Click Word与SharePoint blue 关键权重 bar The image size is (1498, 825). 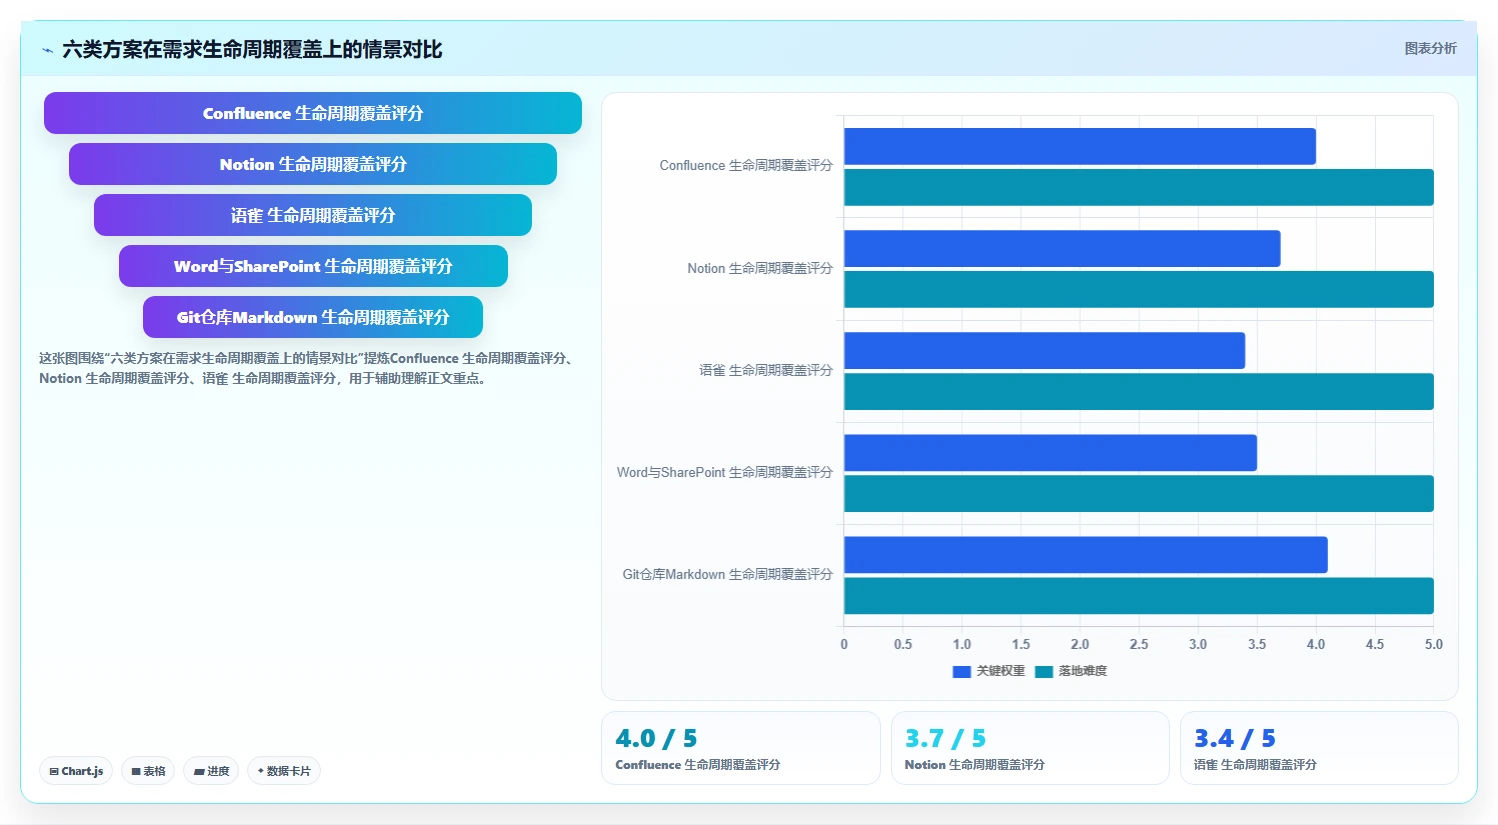pos(1050,453)
